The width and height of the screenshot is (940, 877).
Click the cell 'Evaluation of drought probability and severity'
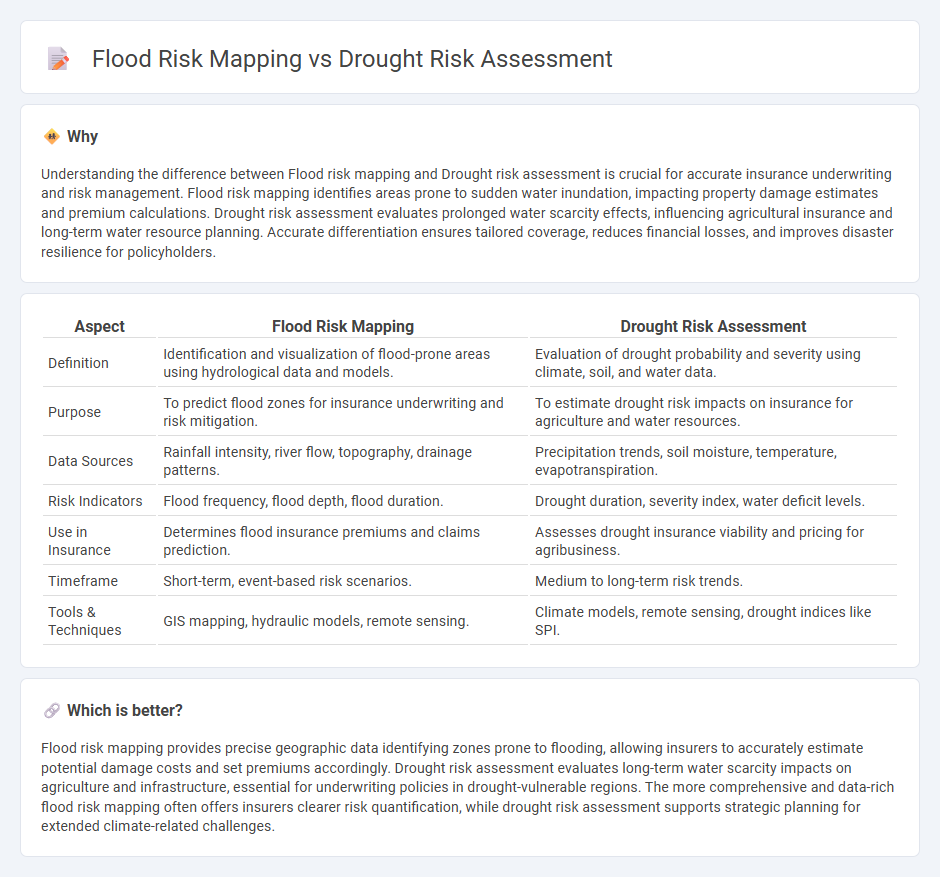[x=713, y=363]
